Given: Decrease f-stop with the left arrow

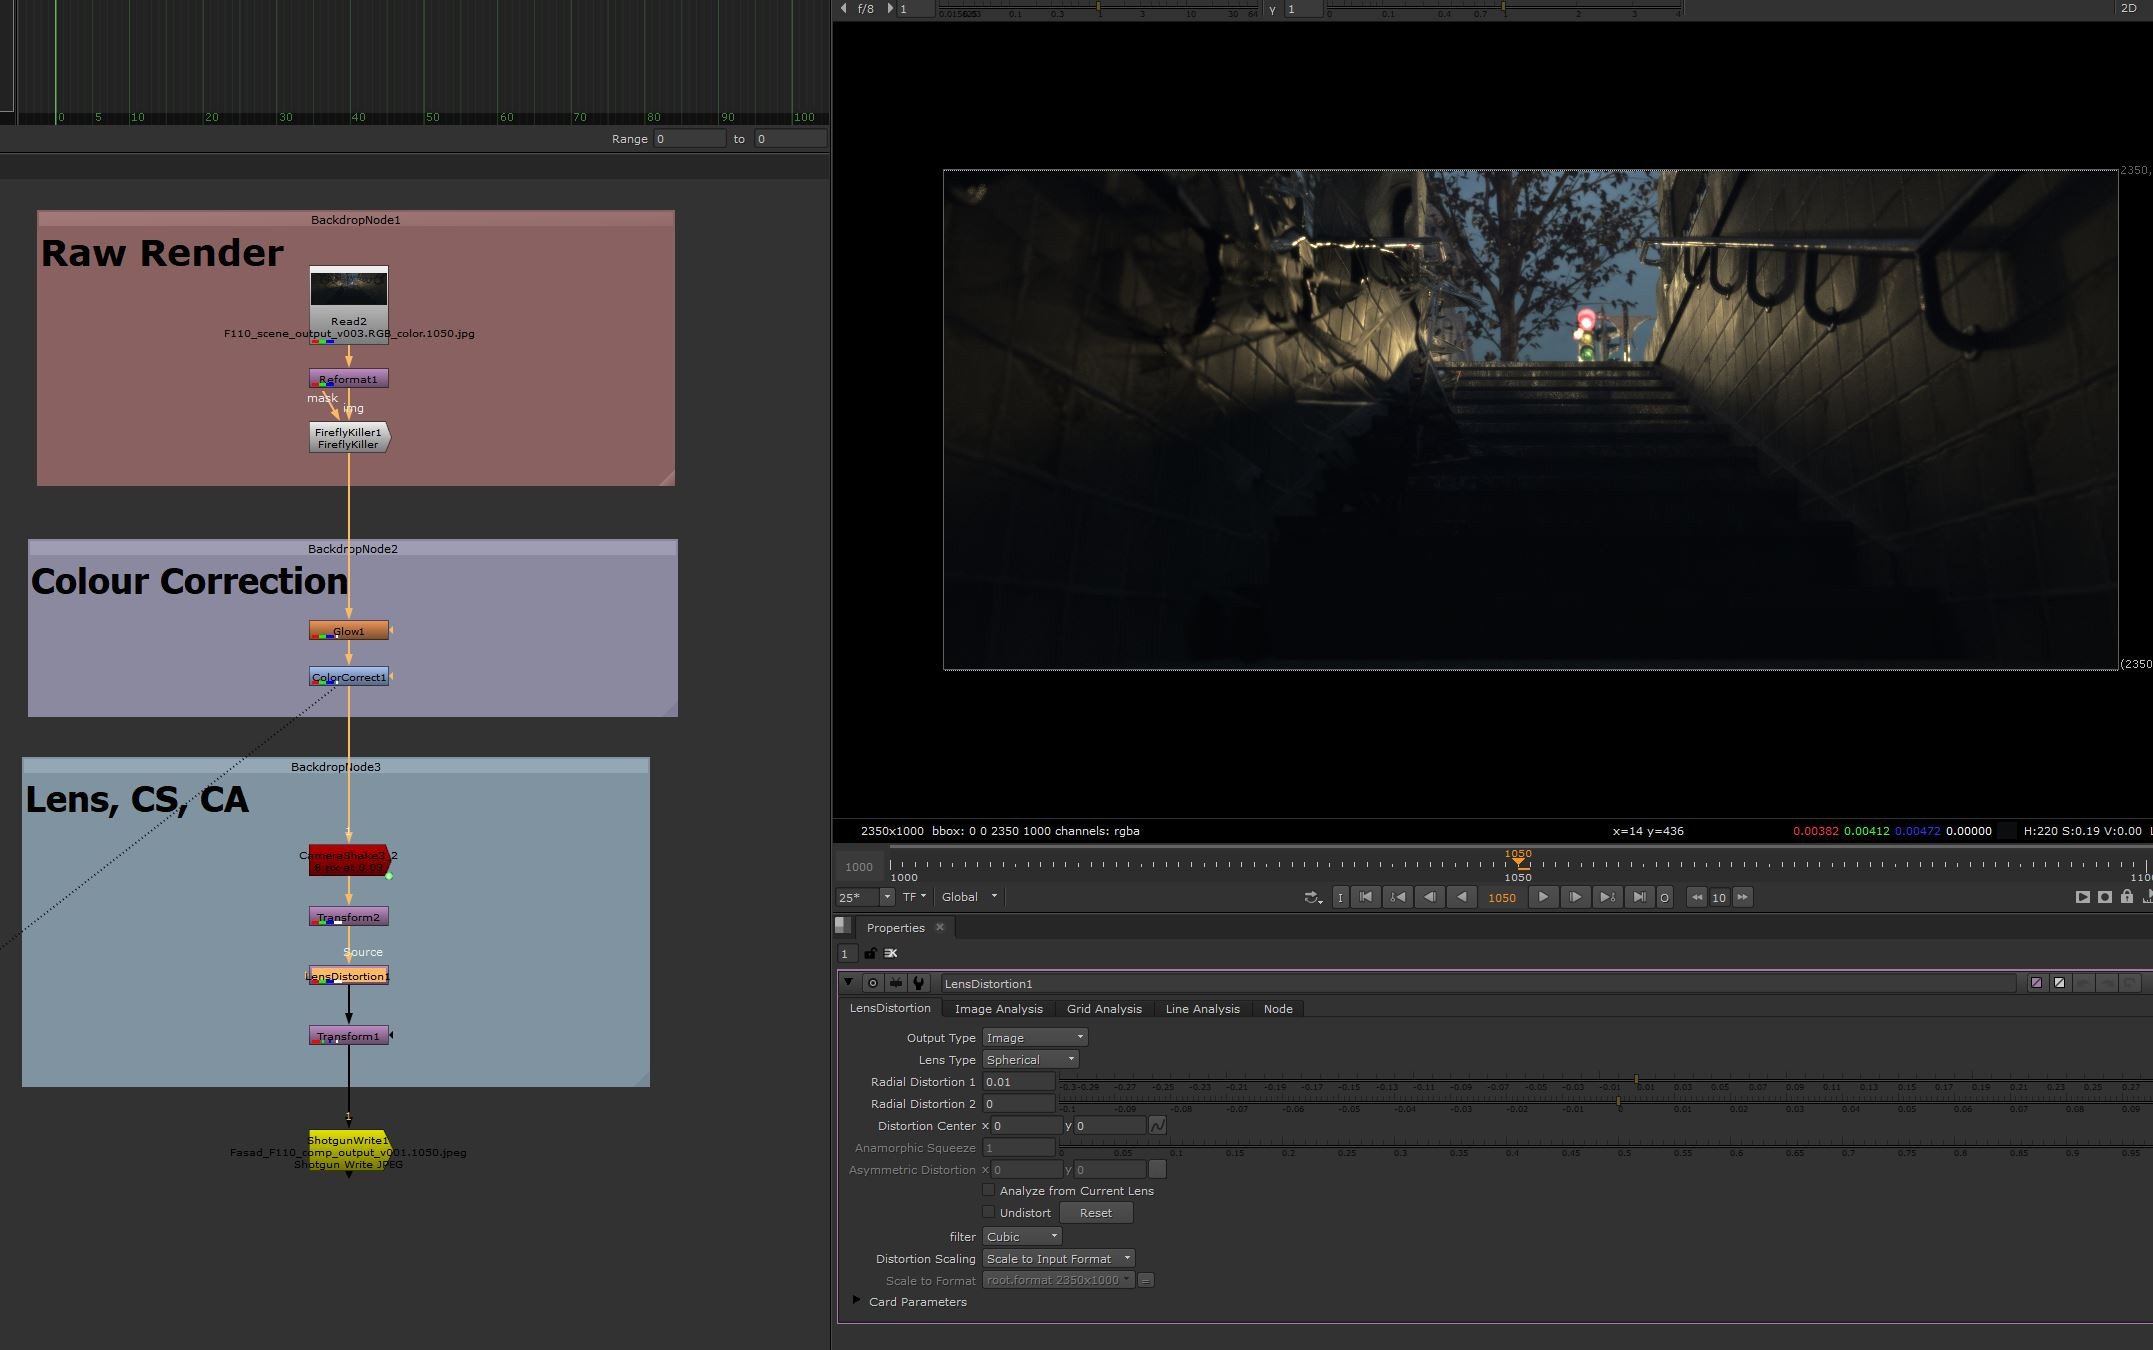Looking at the screenshot, I should click(844, 8).
